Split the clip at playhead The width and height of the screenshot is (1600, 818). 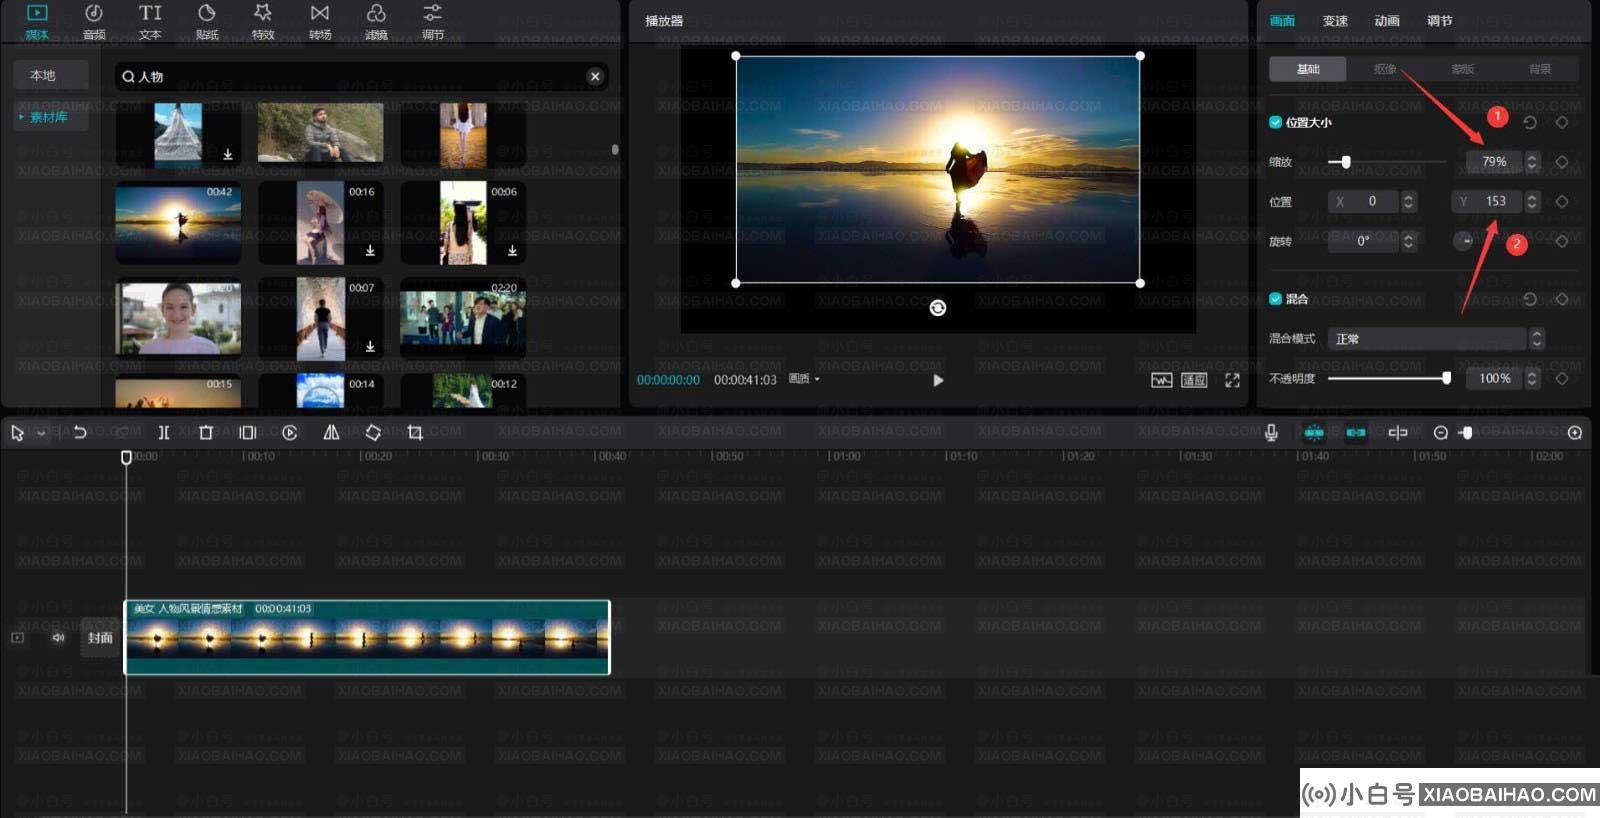point(163,433)
